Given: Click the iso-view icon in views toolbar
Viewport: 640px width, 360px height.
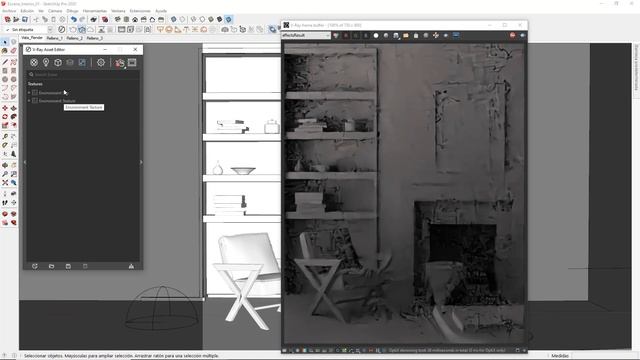Looking at the screenshot, I should [x=118, y=19].
